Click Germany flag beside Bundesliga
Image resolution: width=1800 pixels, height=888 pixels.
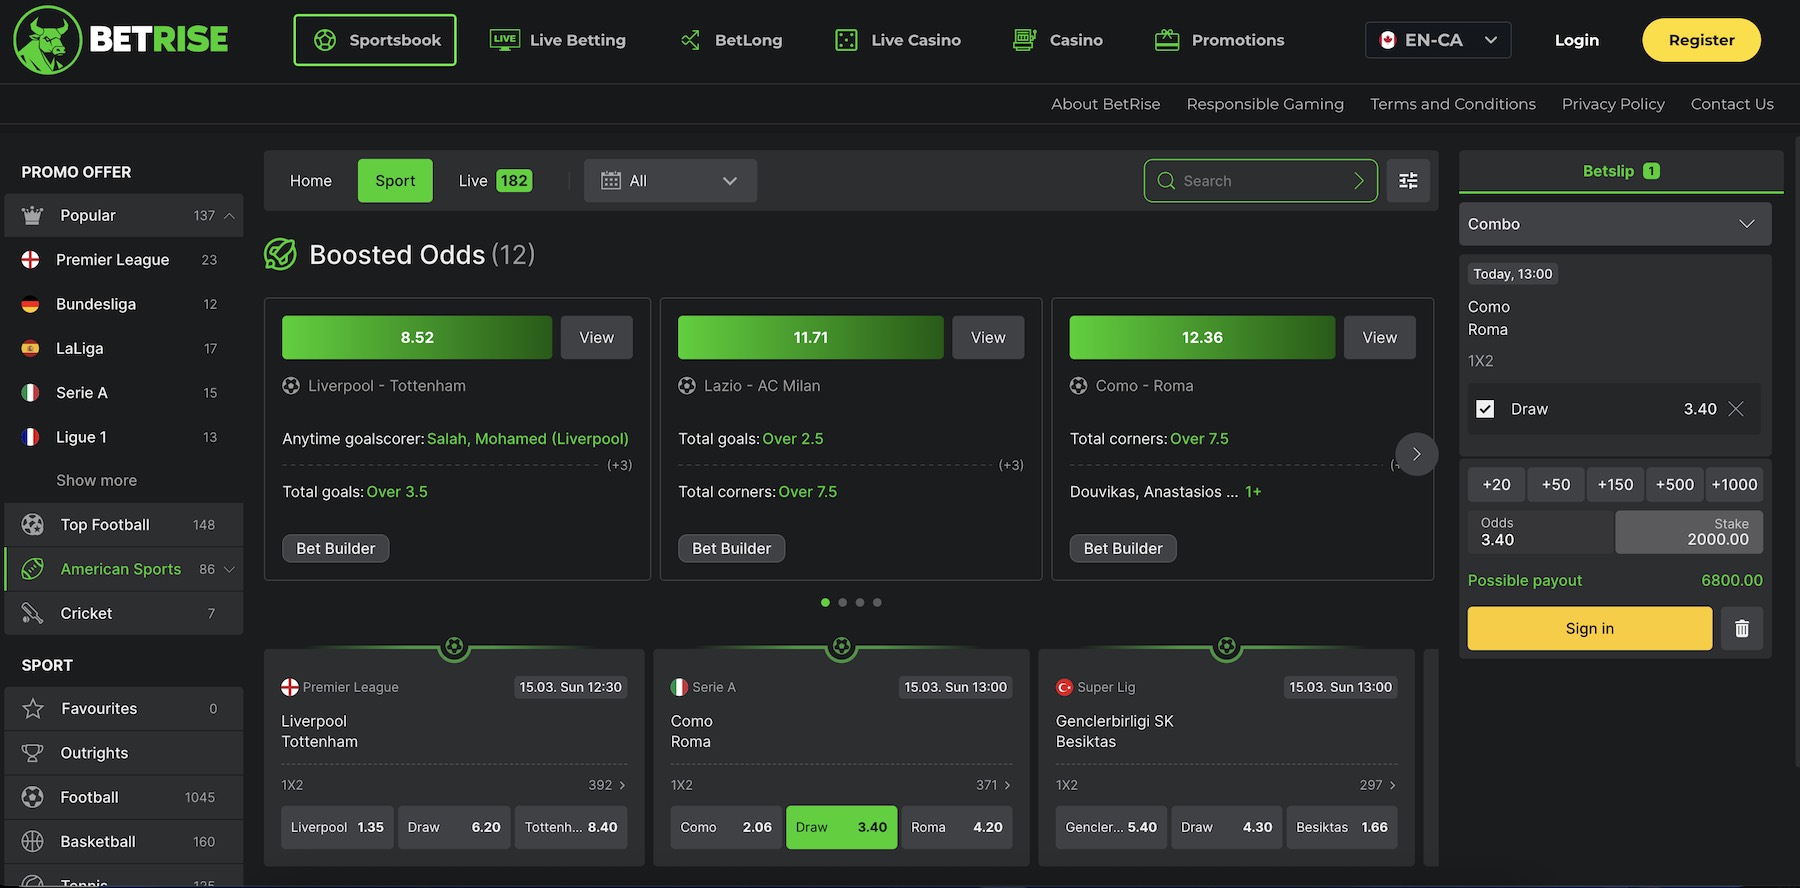(x=31, y=304)
